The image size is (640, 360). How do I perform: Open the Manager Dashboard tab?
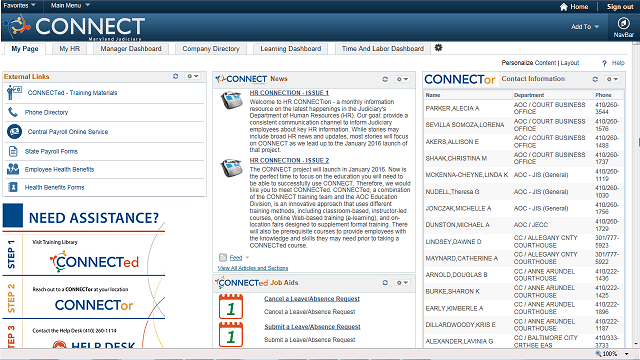click(131, 49)
